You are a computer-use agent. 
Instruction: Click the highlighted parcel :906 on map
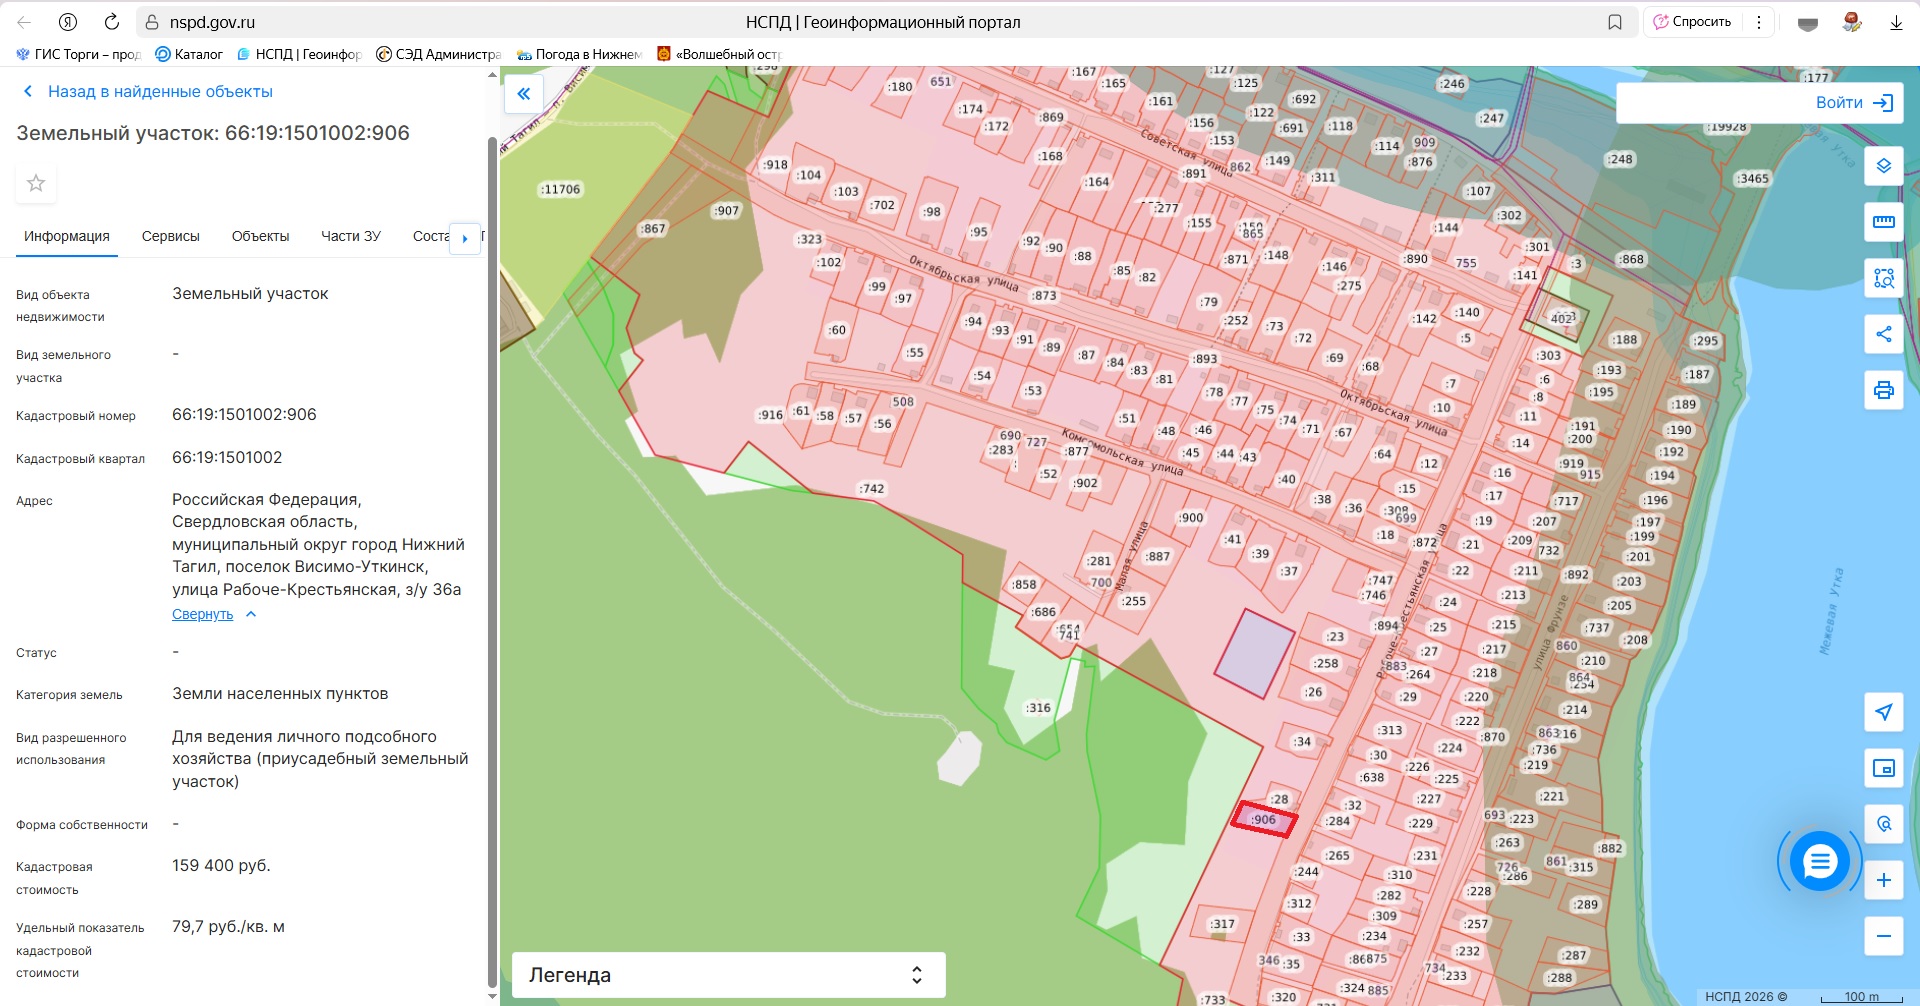[1264, 820]
